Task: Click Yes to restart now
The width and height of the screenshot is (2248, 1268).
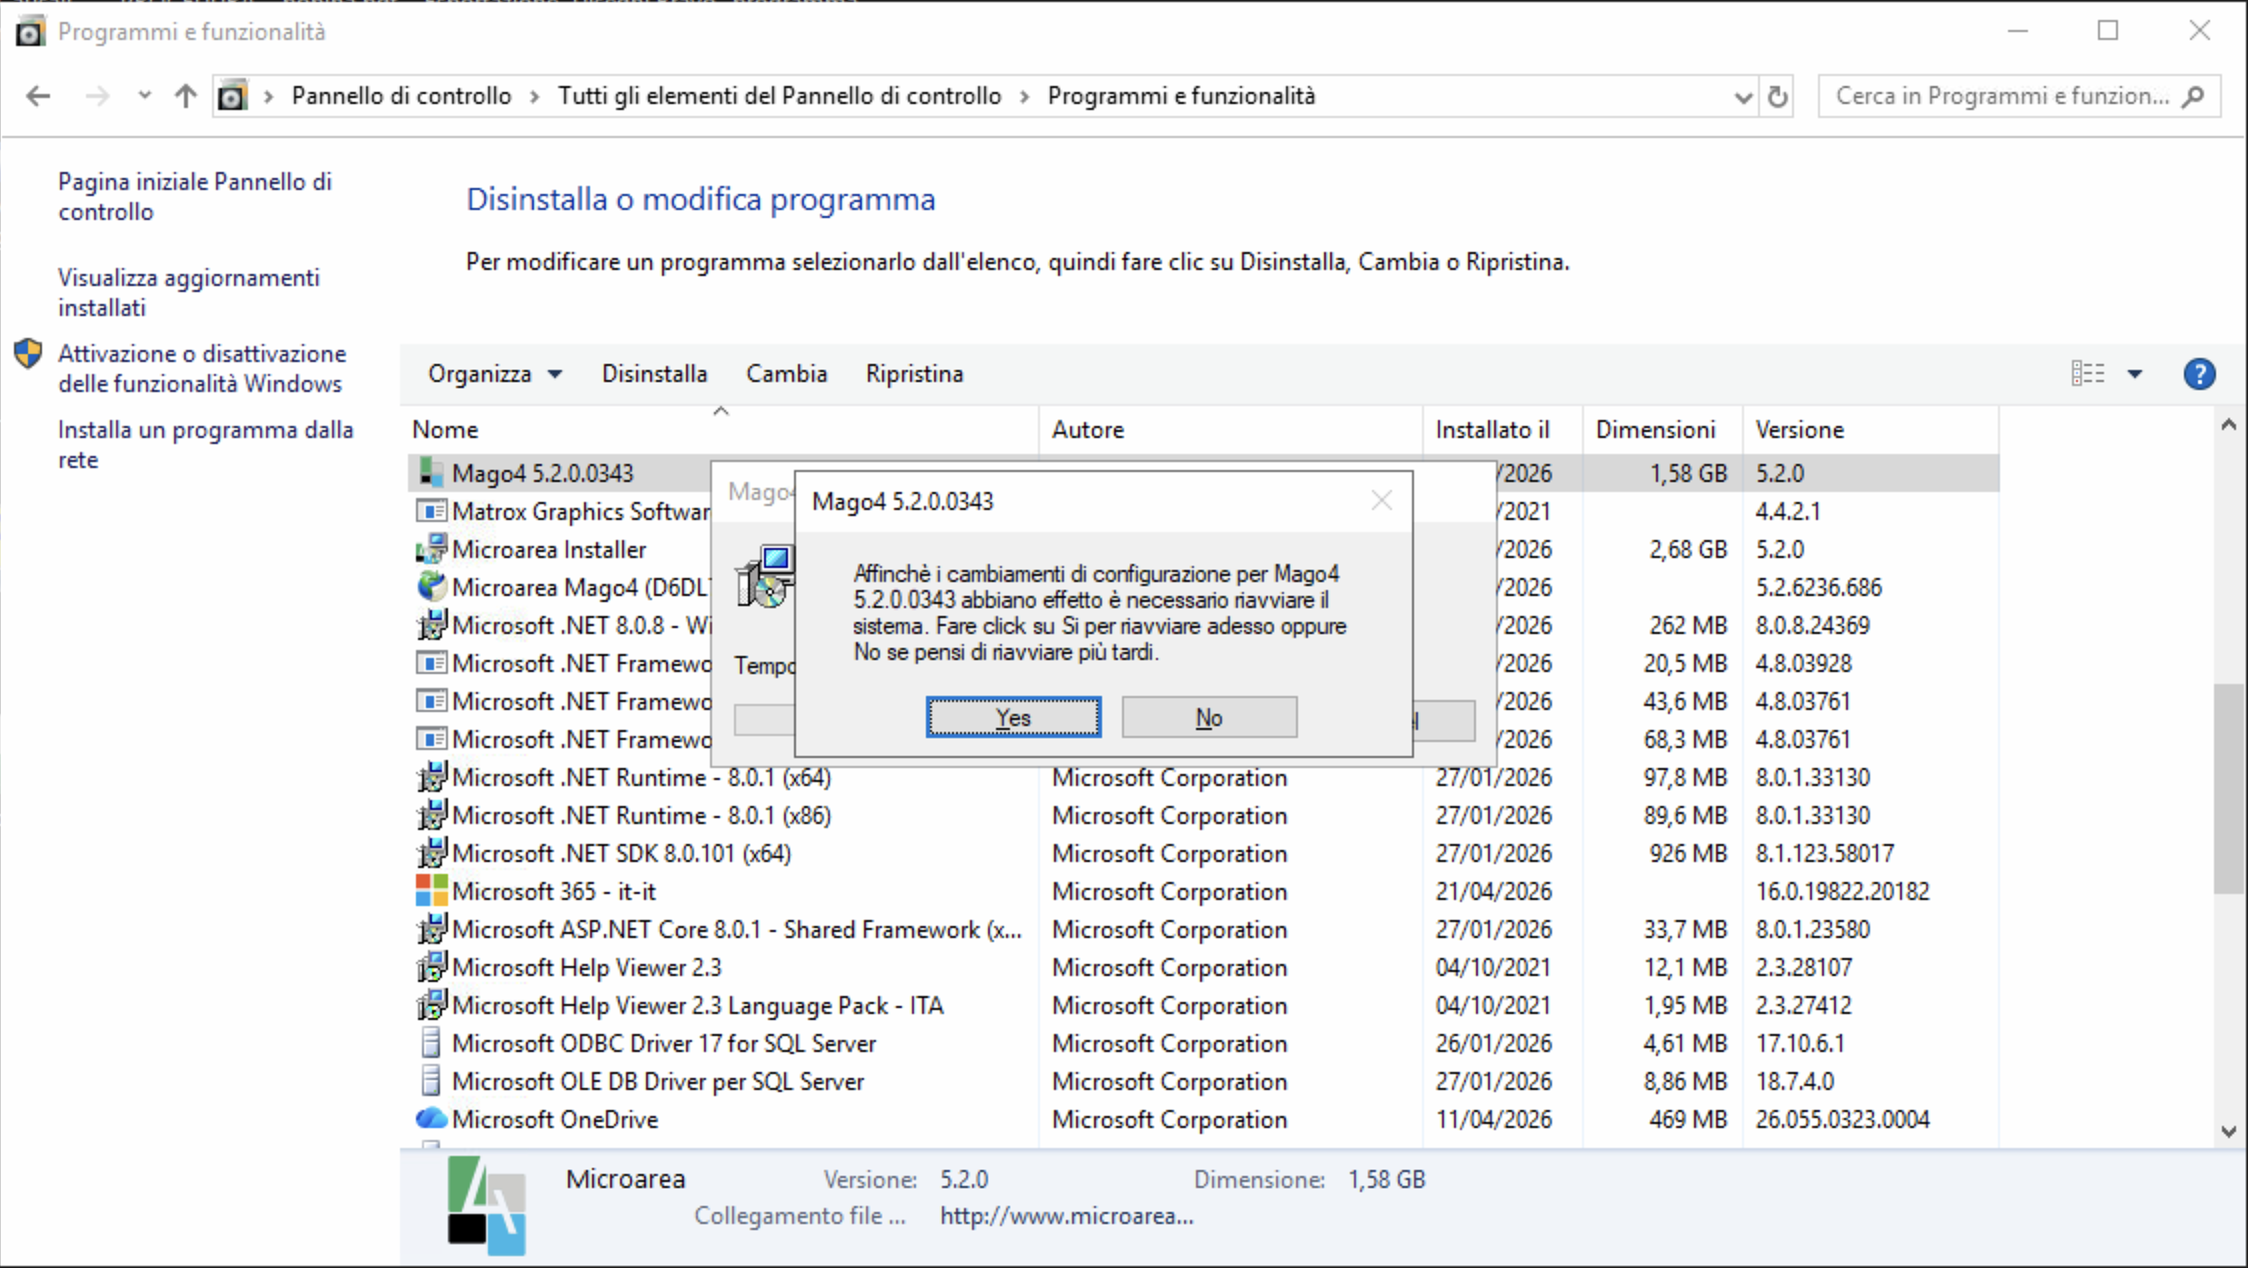Action: click(1013, 717)
